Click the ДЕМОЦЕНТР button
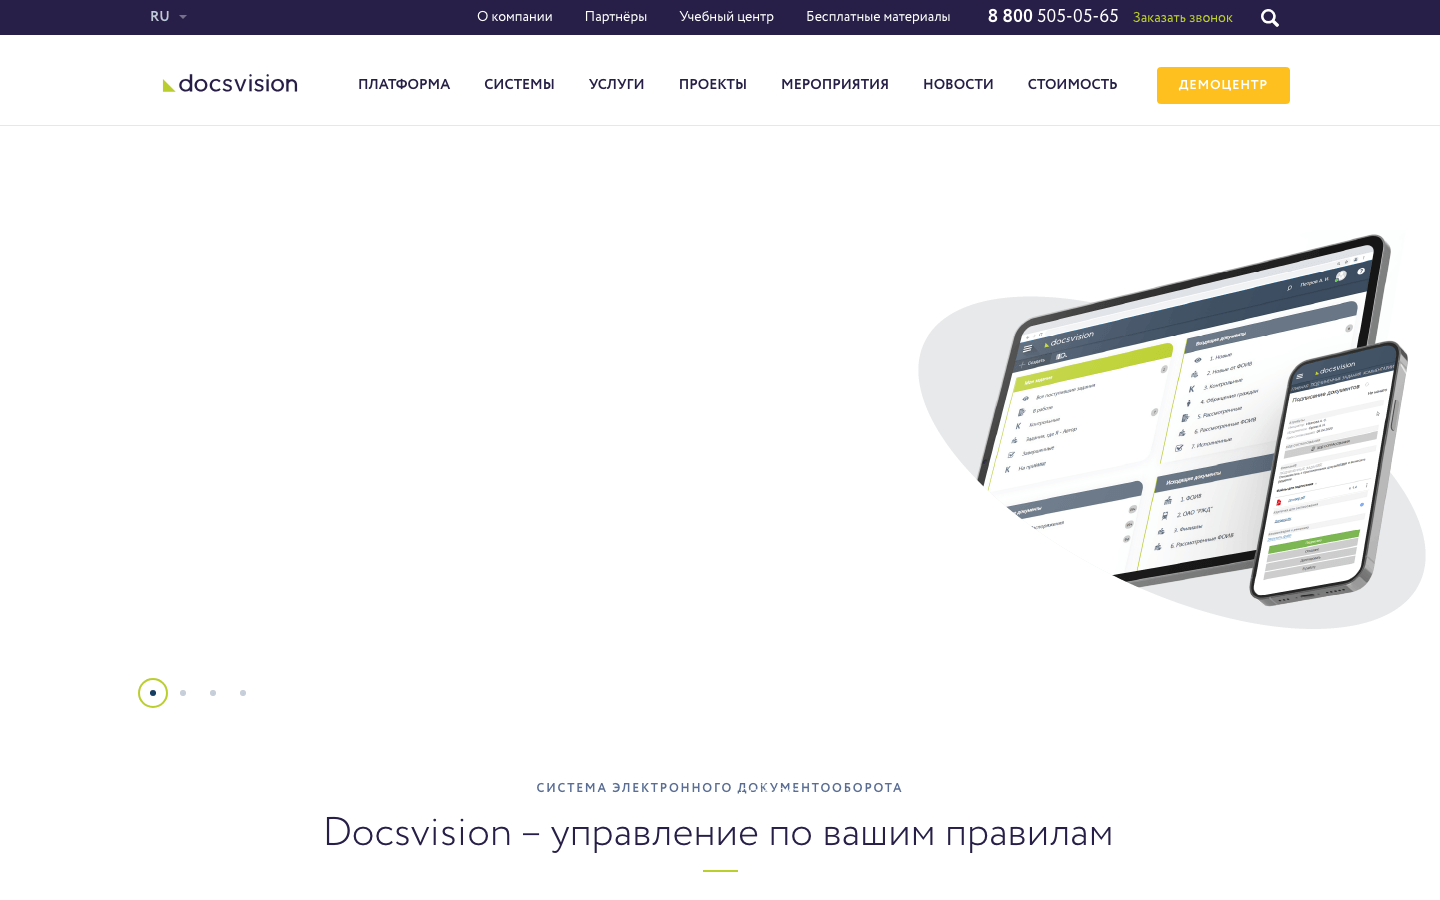Screen dimensions: 1440x900 [x=1223, y=85]
